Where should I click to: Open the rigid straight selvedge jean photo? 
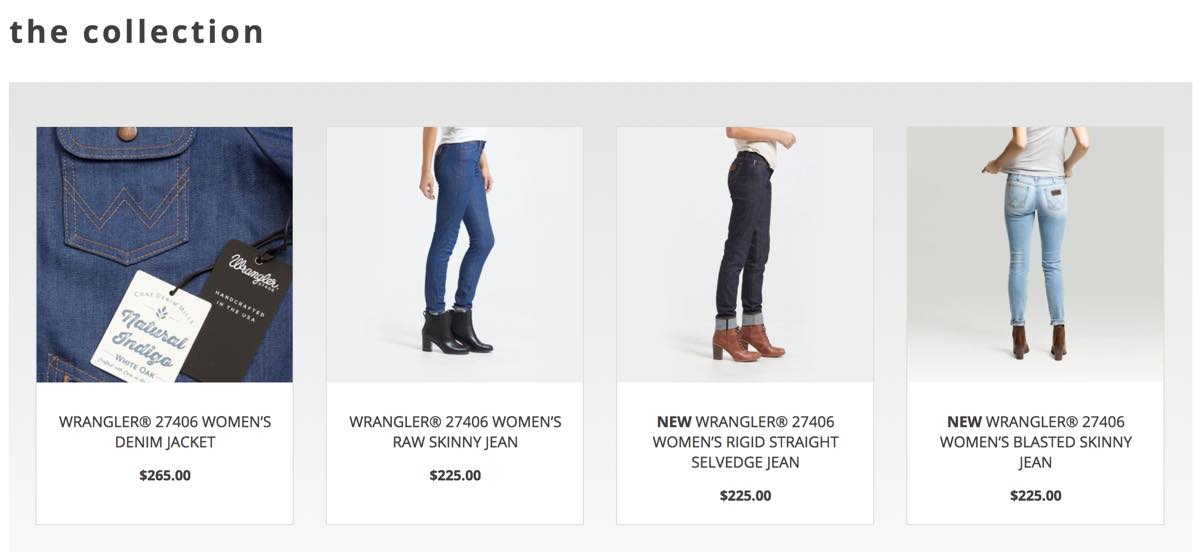point(745,254)
